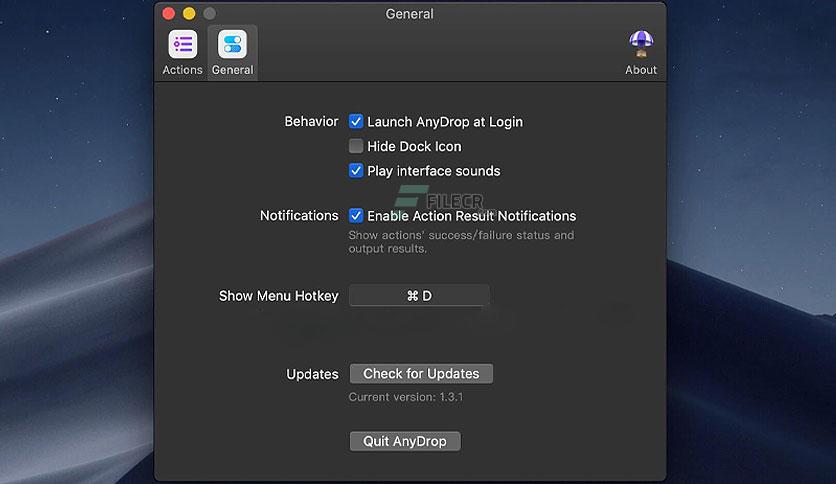Click the General window title text
This screenshot has height=484, width=836.
tap(409, 14)
